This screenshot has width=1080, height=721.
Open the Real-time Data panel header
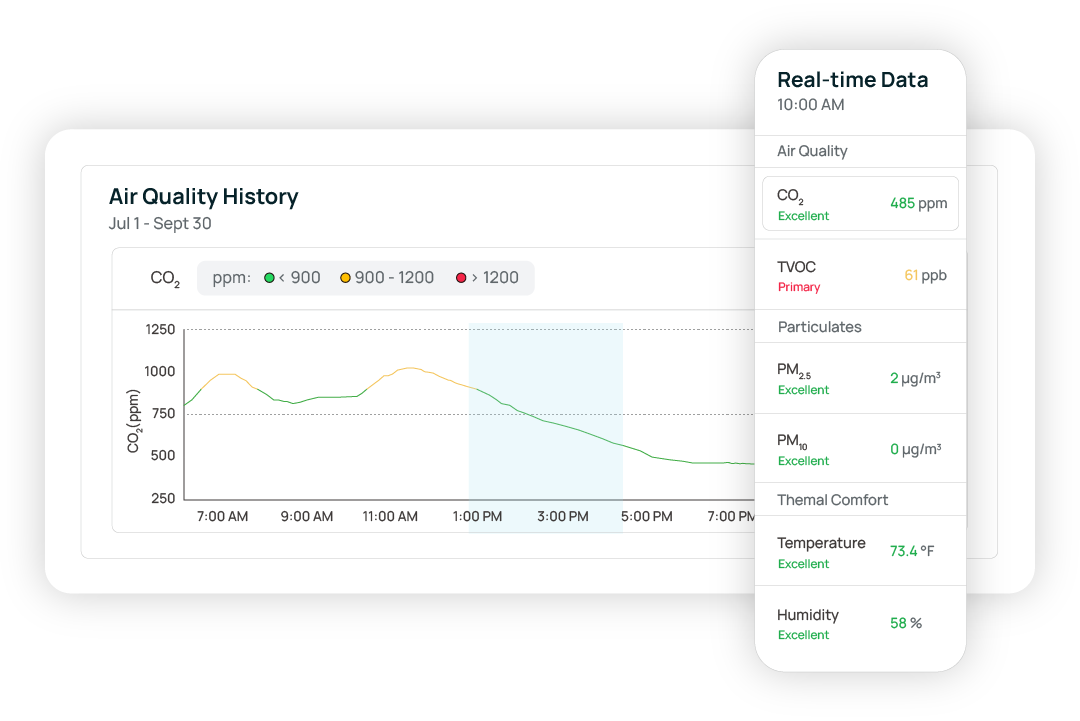(x=853, y=79)
